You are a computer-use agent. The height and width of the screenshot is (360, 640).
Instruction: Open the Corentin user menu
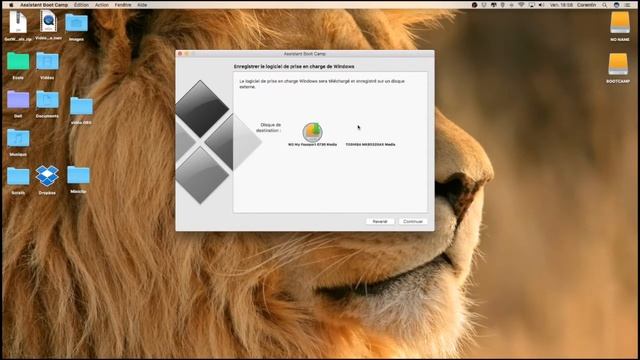(587, 5)
